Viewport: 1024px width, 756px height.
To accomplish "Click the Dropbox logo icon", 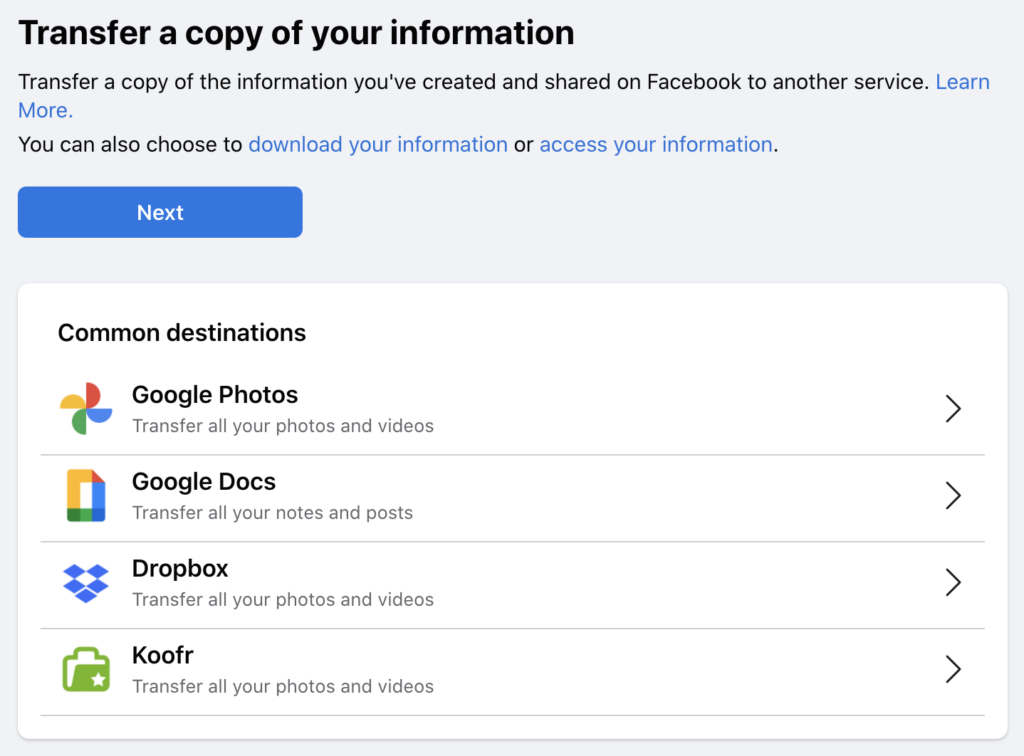I will click(86, 582).
